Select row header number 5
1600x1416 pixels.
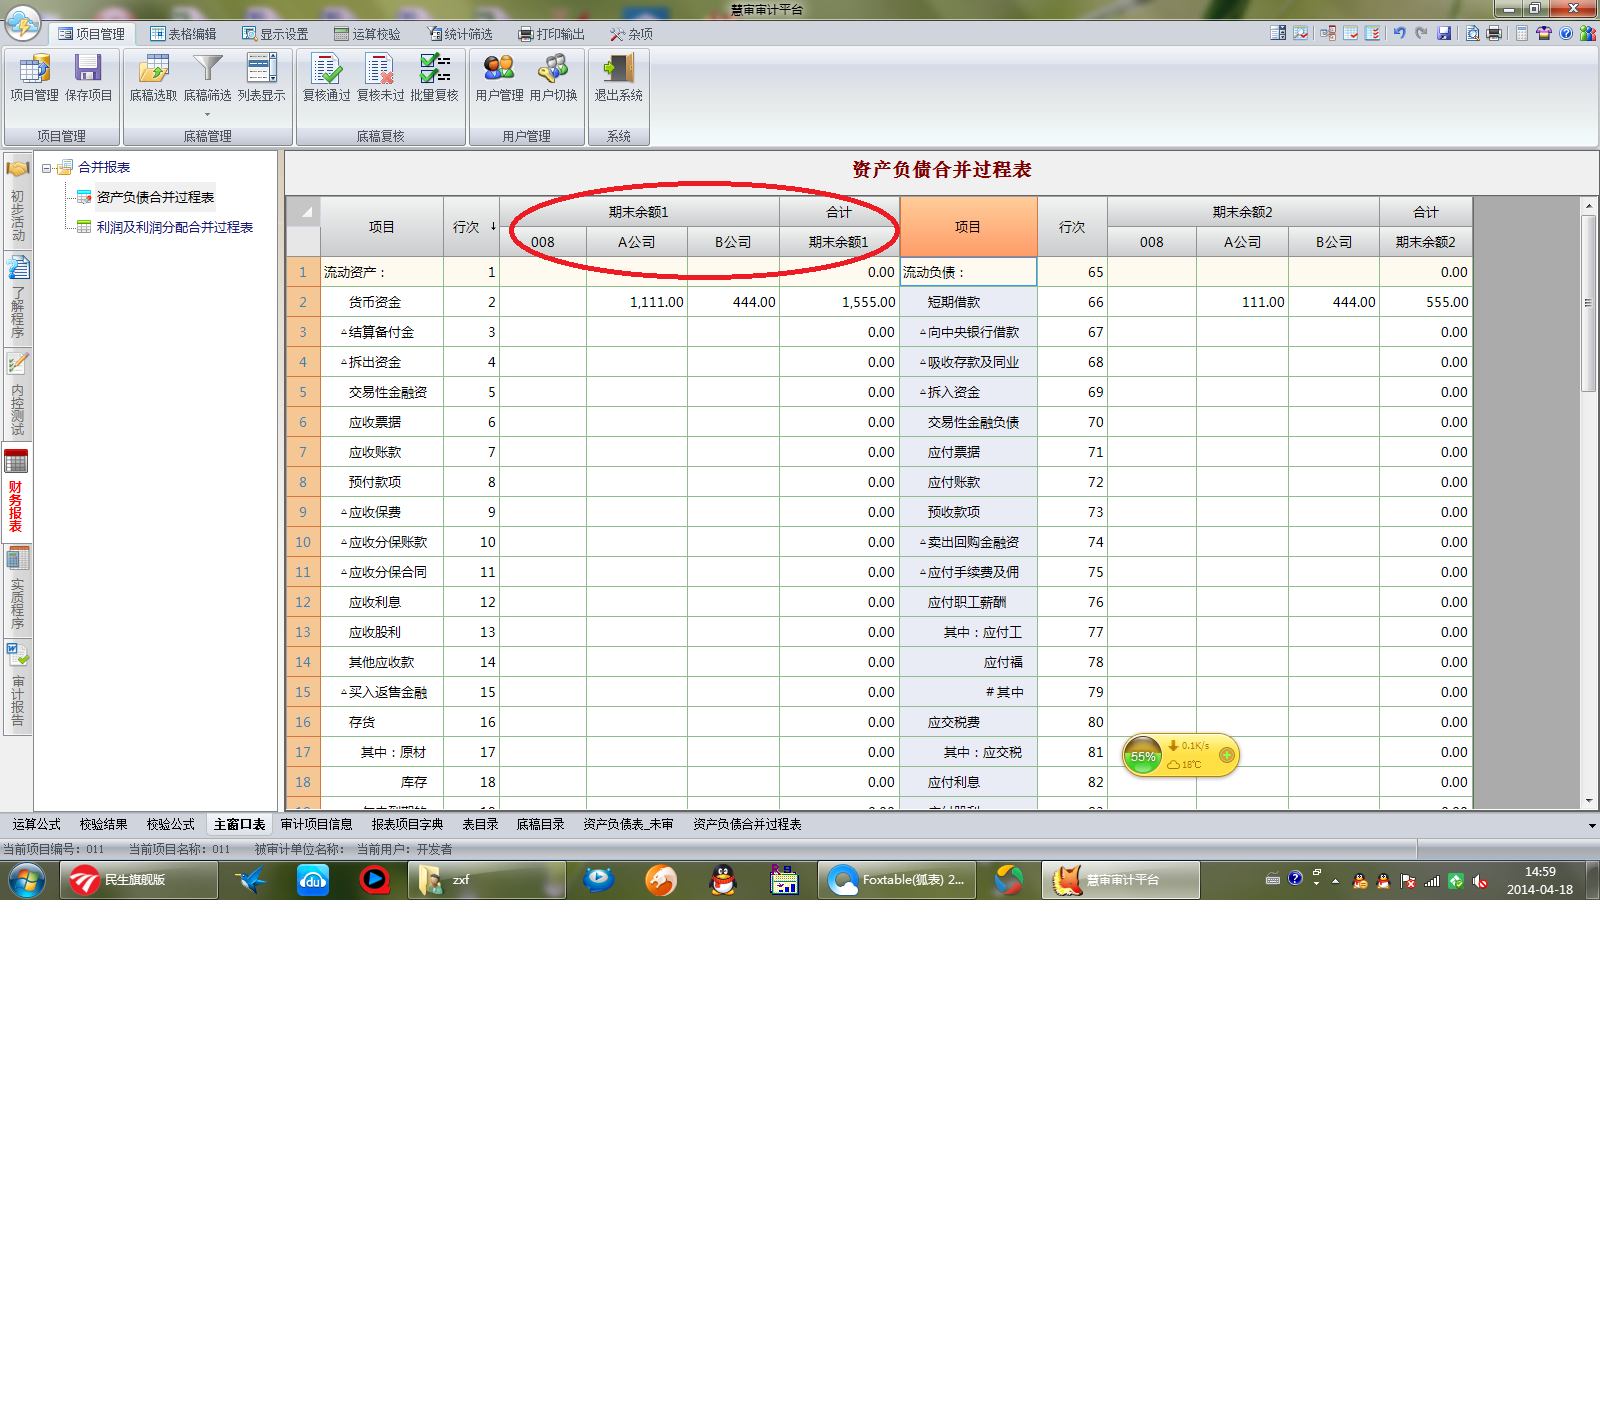pos(303,392)
